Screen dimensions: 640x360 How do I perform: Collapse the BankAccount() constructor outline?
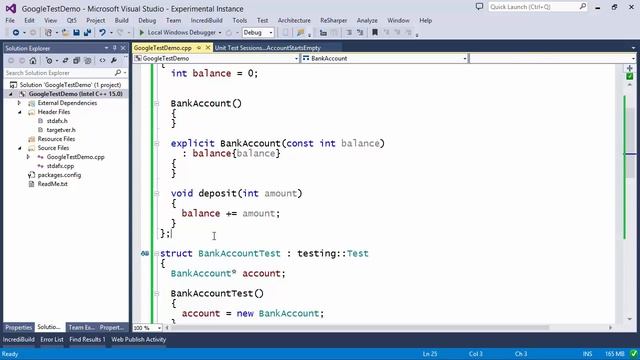[x=156, y=104]
